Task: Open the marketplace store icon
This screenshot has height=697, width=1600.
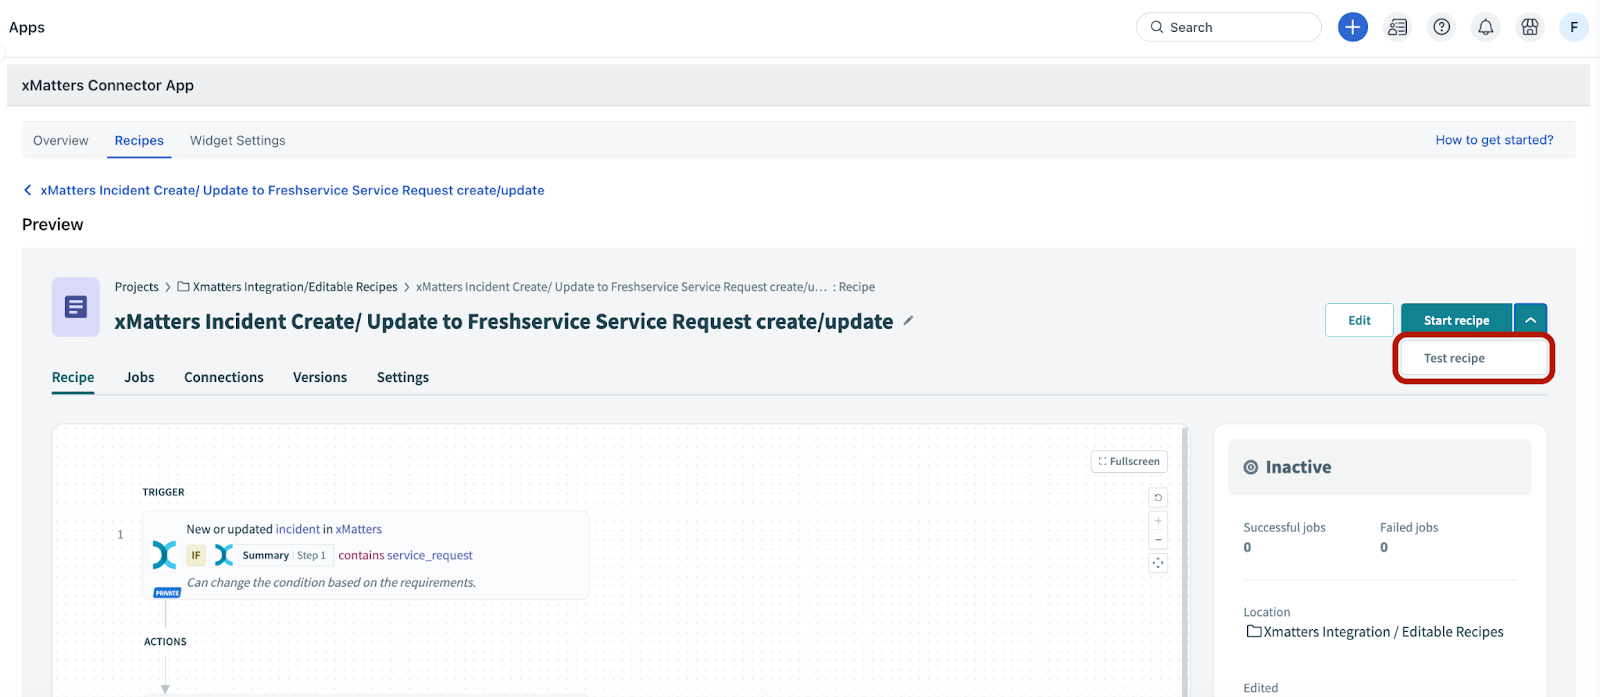Action: (x=1529, y=27)
